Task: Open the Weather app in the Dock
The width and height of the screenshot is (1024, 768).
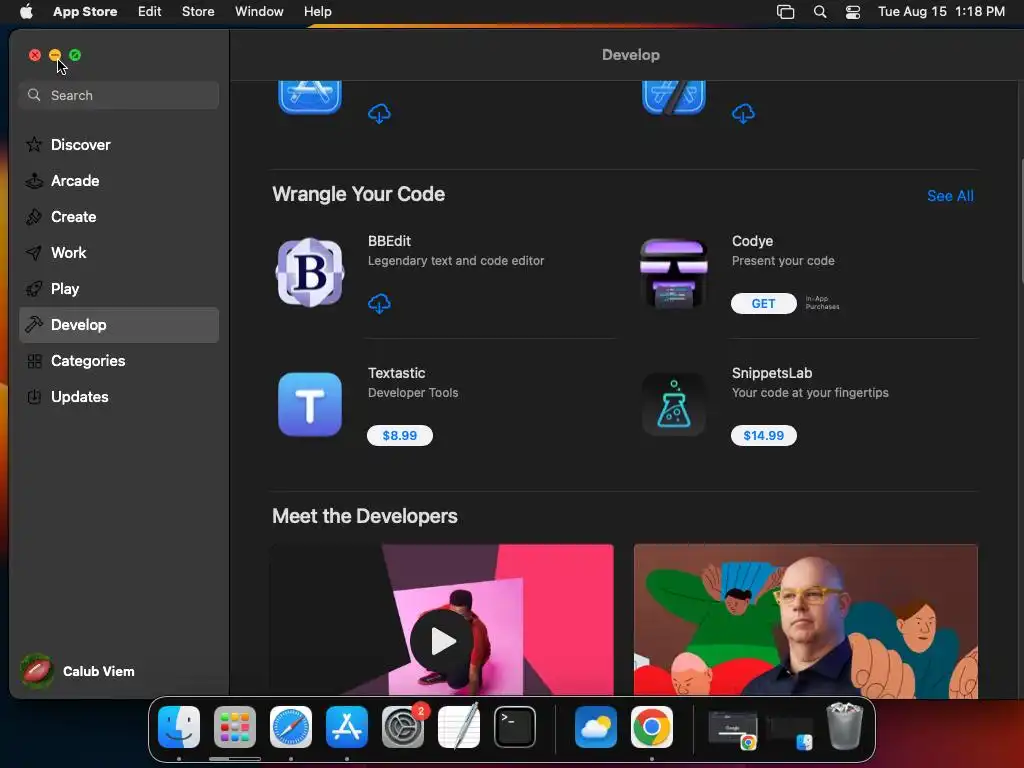Action: coord(596,727)
